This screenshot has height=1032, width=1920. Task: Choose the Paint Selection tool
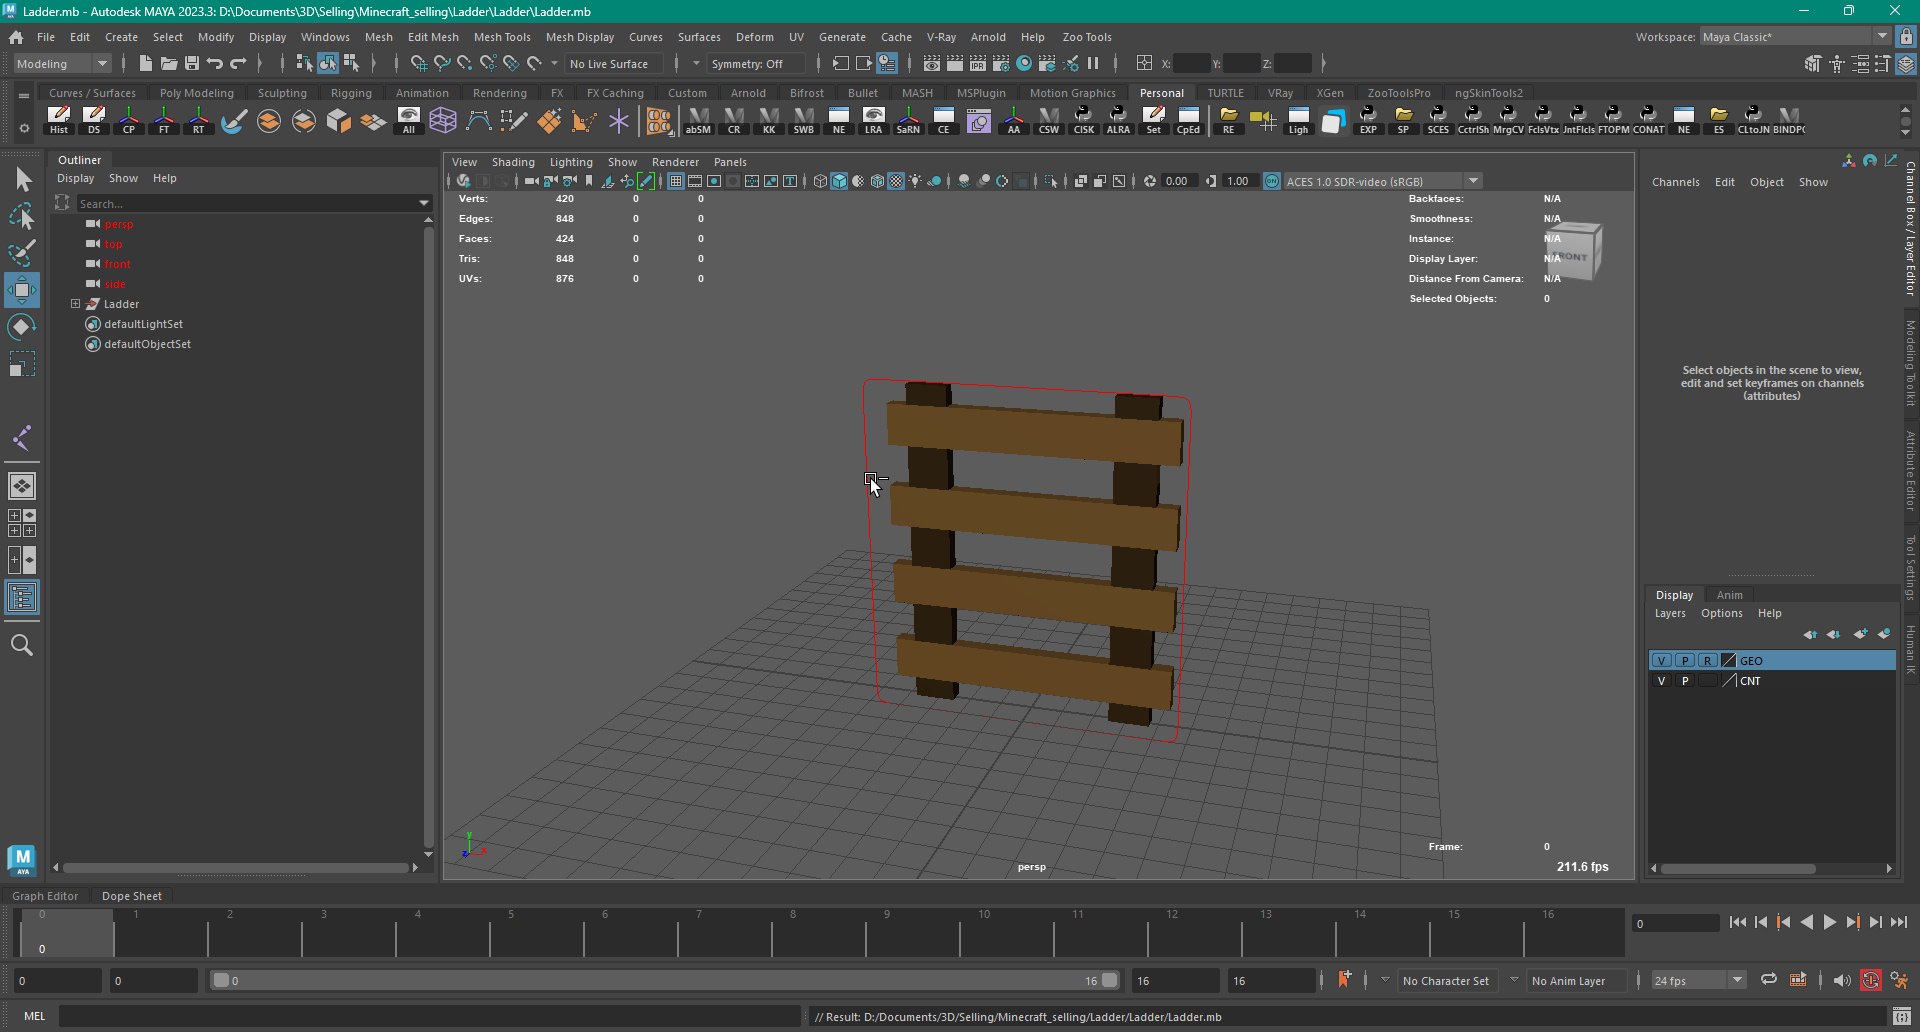point(22,252)
